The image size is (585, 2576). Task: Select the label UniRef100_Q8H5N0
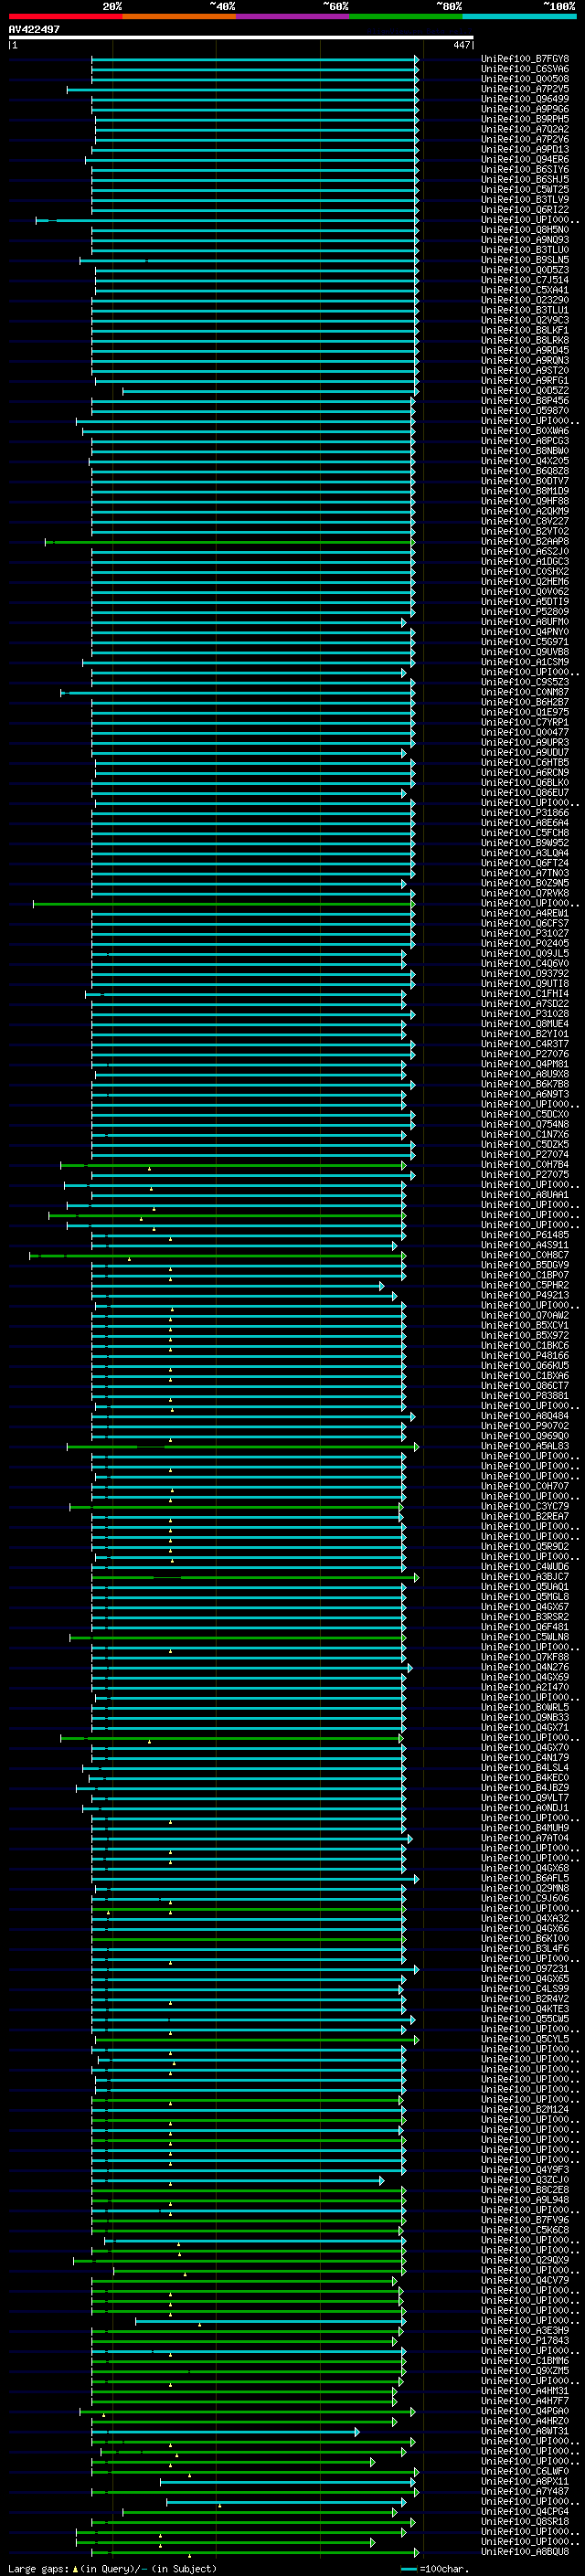[525, 230]
